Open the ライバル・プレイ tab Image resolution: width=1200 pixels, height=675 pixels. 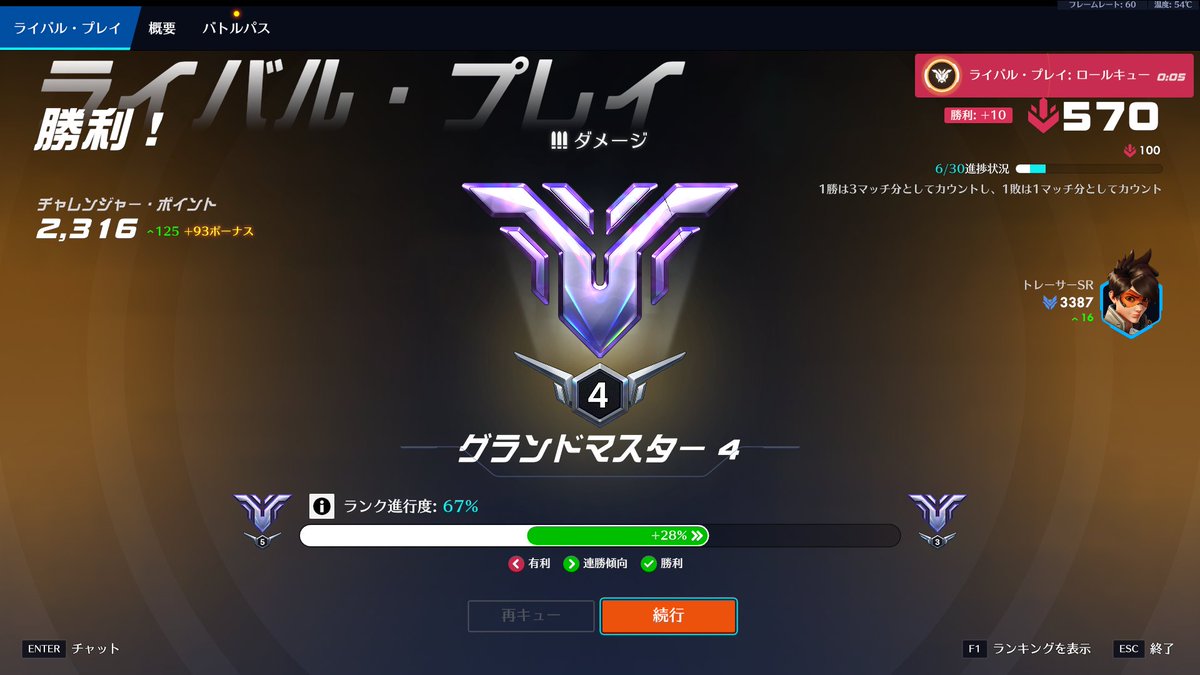(x=66, y=28)
